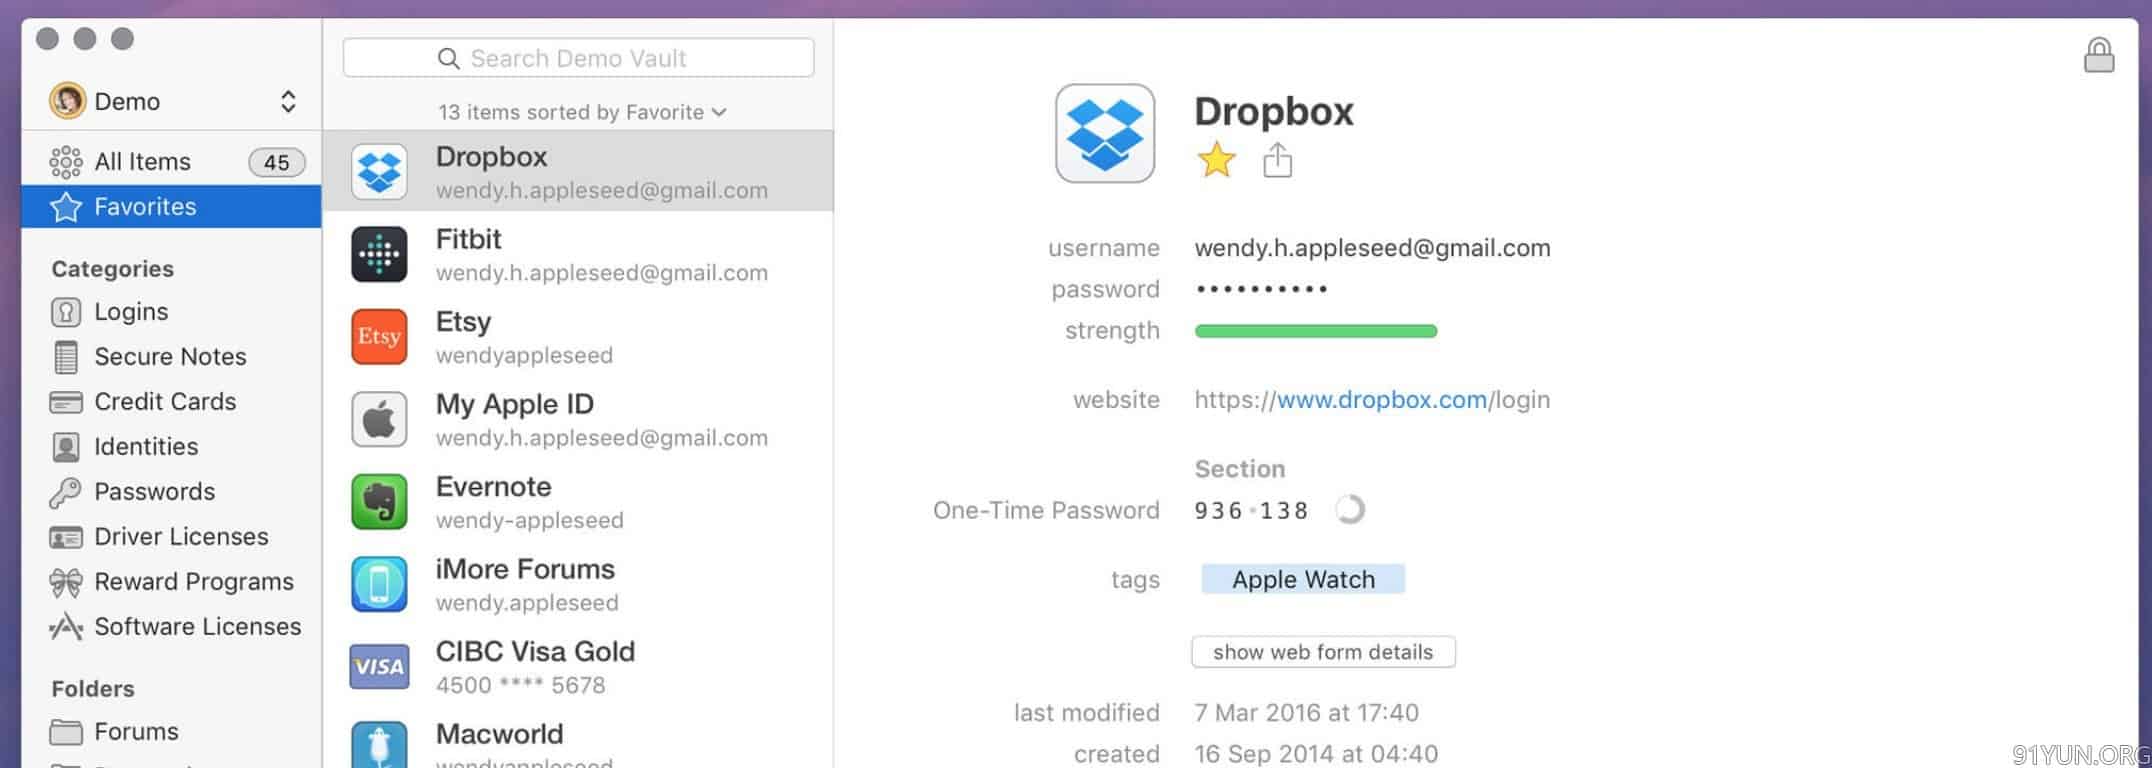This screenshot has width=2152, height=768.
Task: Click the Favorites star icon in sidebar
Action: (65, 206)
